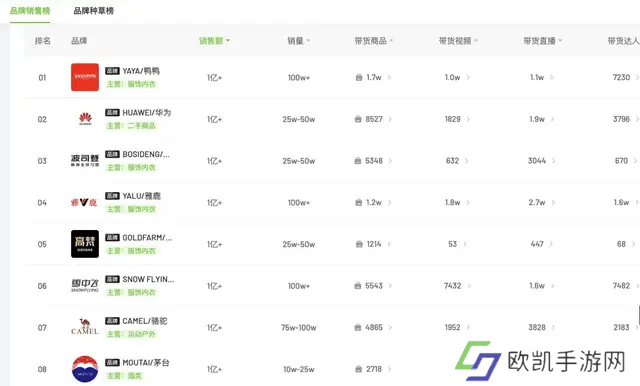Image resolution: width=640 pixels, height=386 pixels.
Task: Click the HUAWEI brand logo
Action: [85, 119]
